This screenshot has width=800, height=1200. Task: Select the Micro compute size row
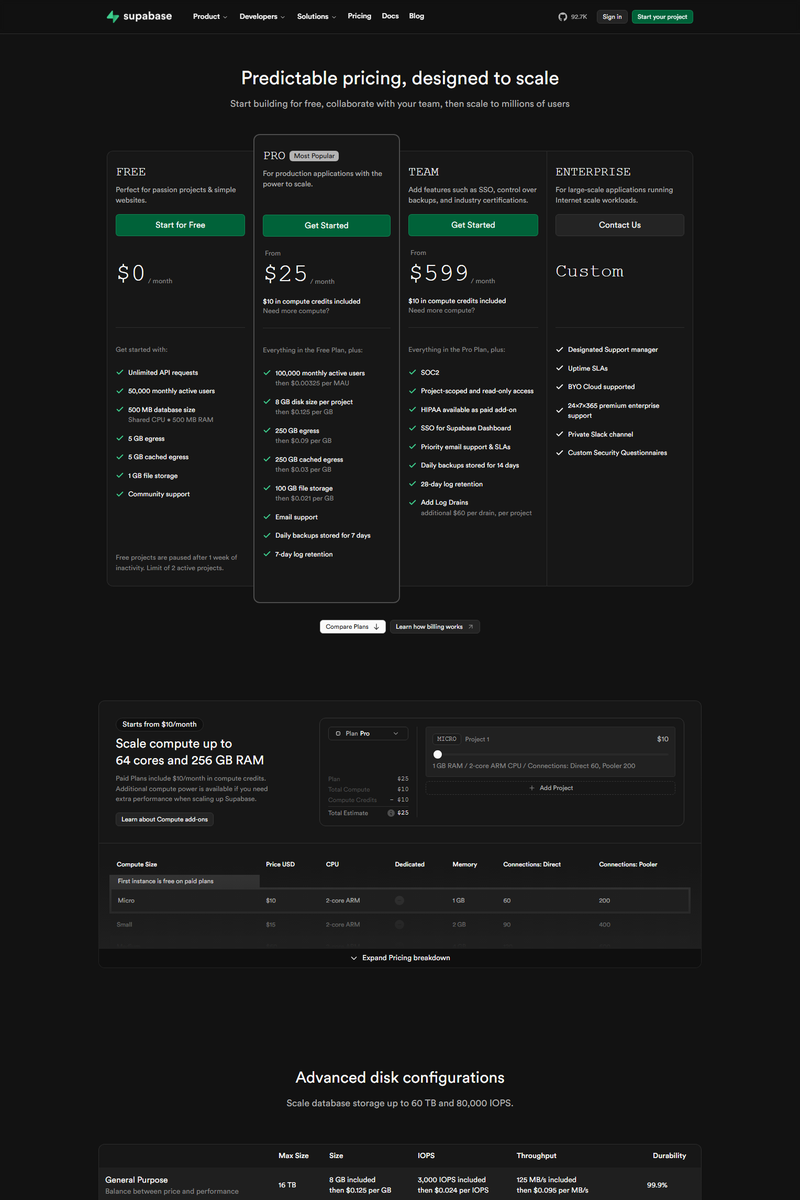[400, 900]
